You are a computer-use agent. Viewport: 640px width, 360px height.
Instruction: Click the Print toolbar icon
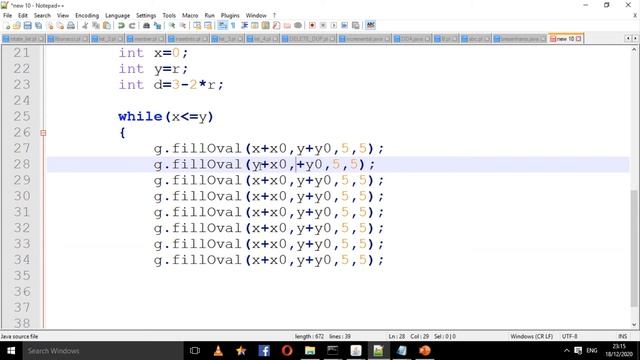tap(71, 25)
